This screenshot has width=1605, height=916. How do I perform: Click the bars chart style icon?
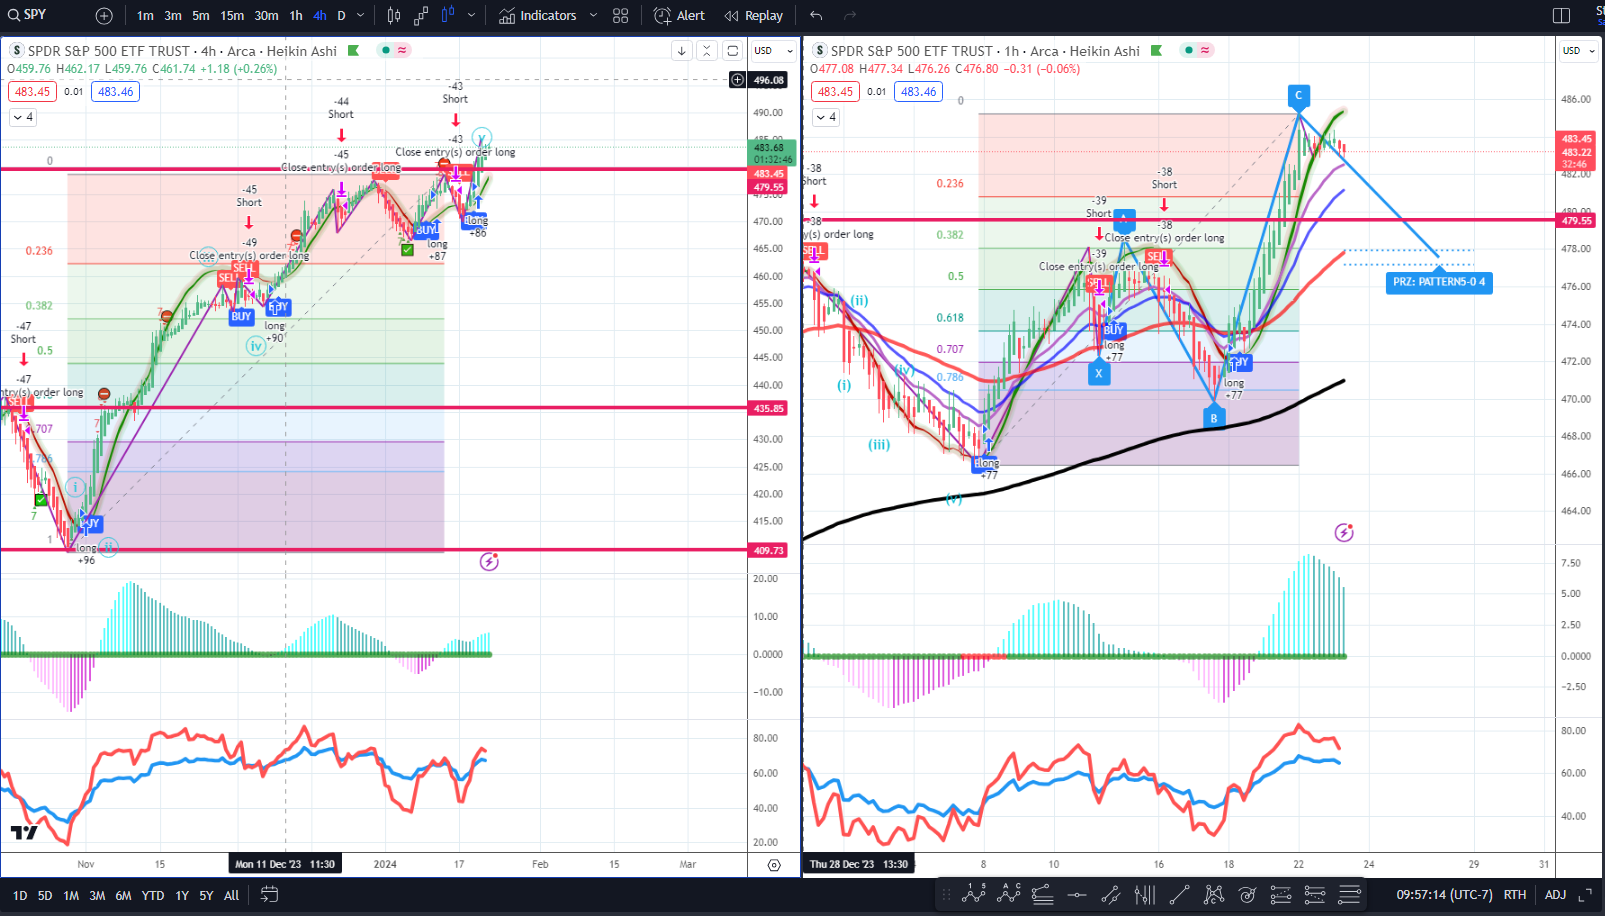coord(394,16)
